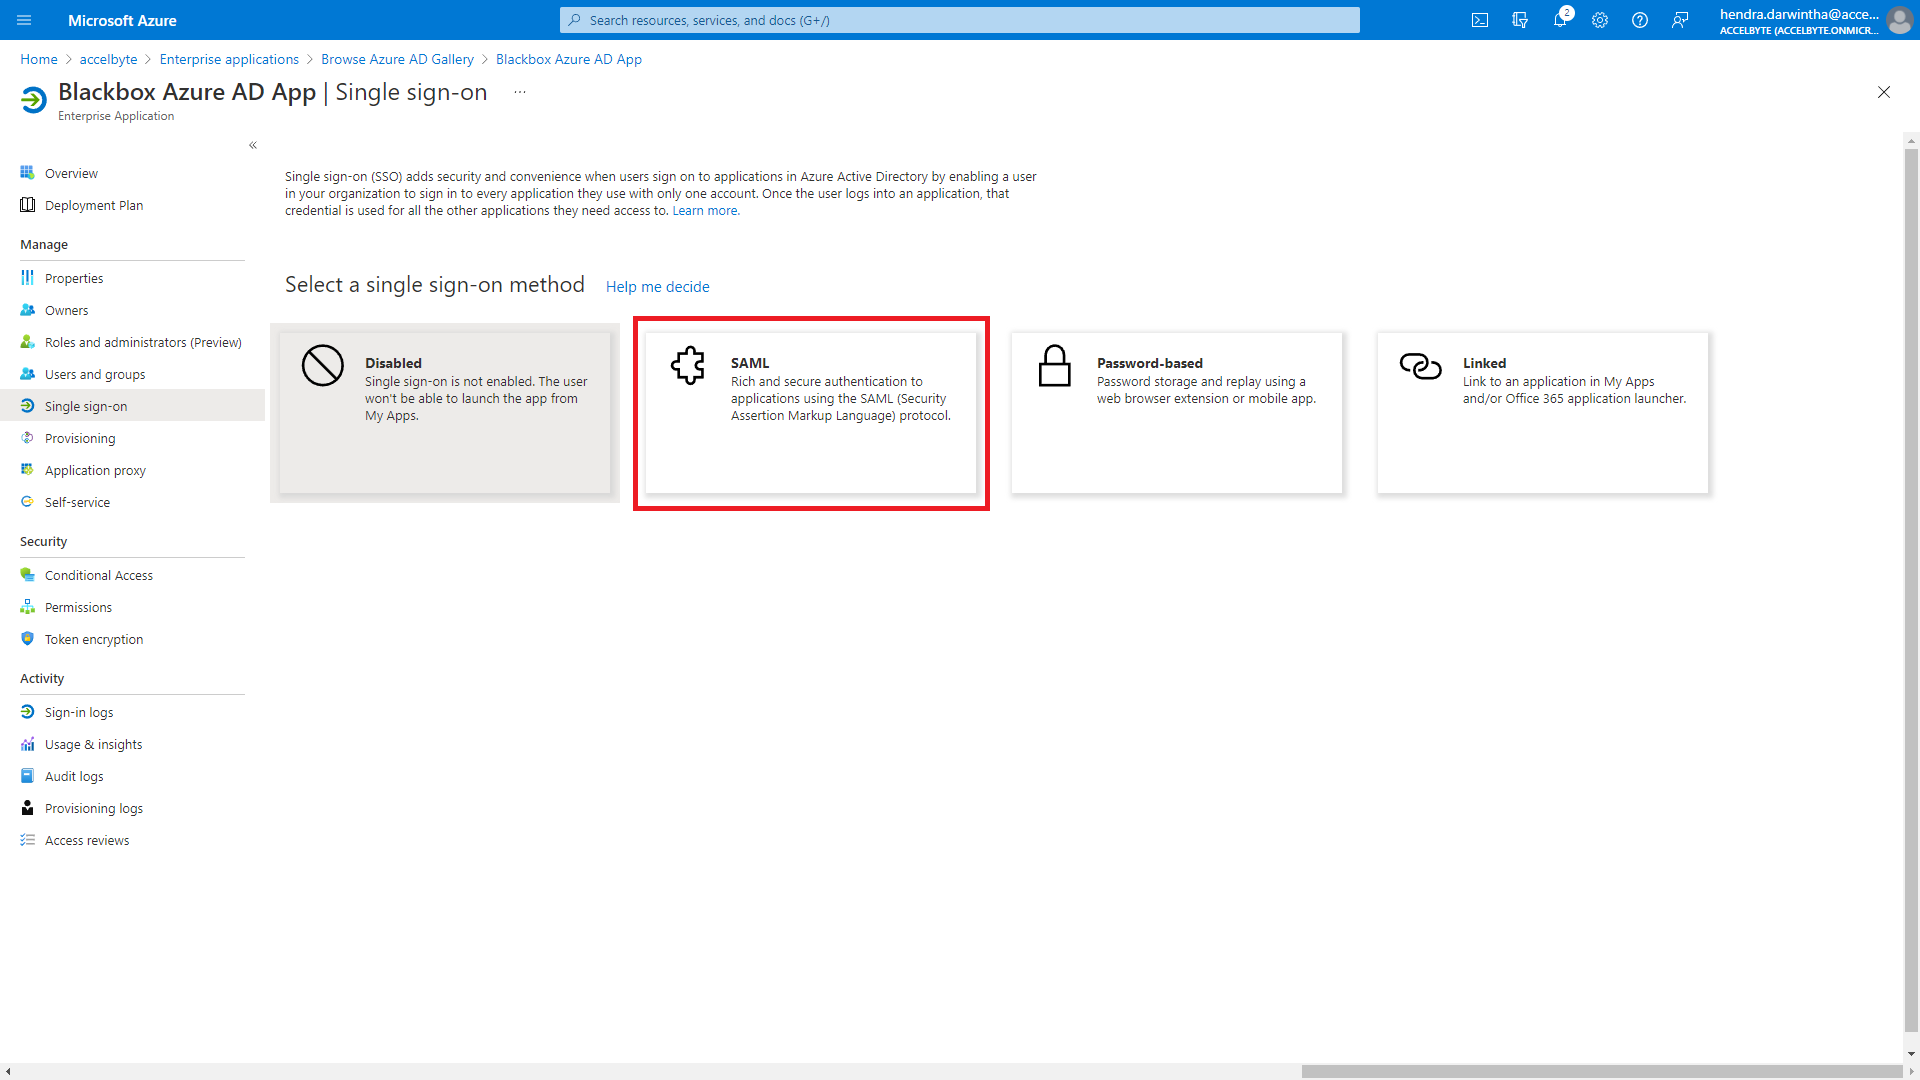The height and width of the screenshot is (1080, 1920).
Task: Close the Single sign-on blade
Action: [1884, 92]
